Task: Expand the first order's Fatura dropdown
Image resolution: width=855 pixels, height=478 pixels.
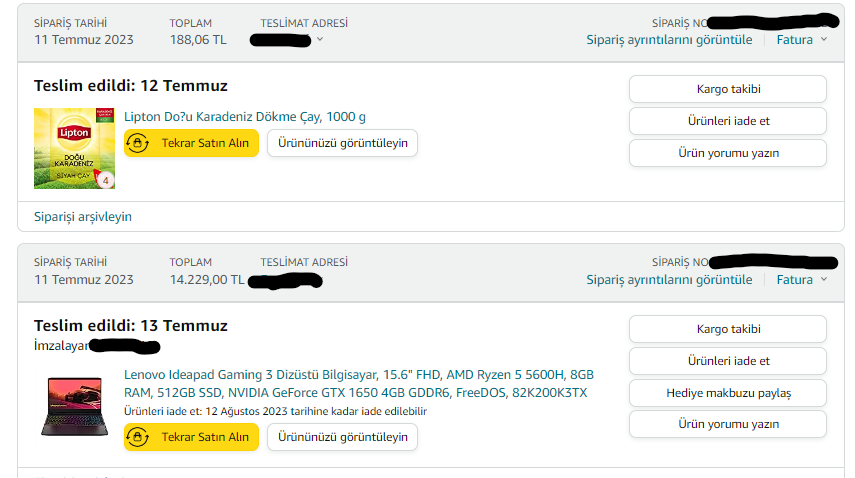Action: (x=802, y=40)
